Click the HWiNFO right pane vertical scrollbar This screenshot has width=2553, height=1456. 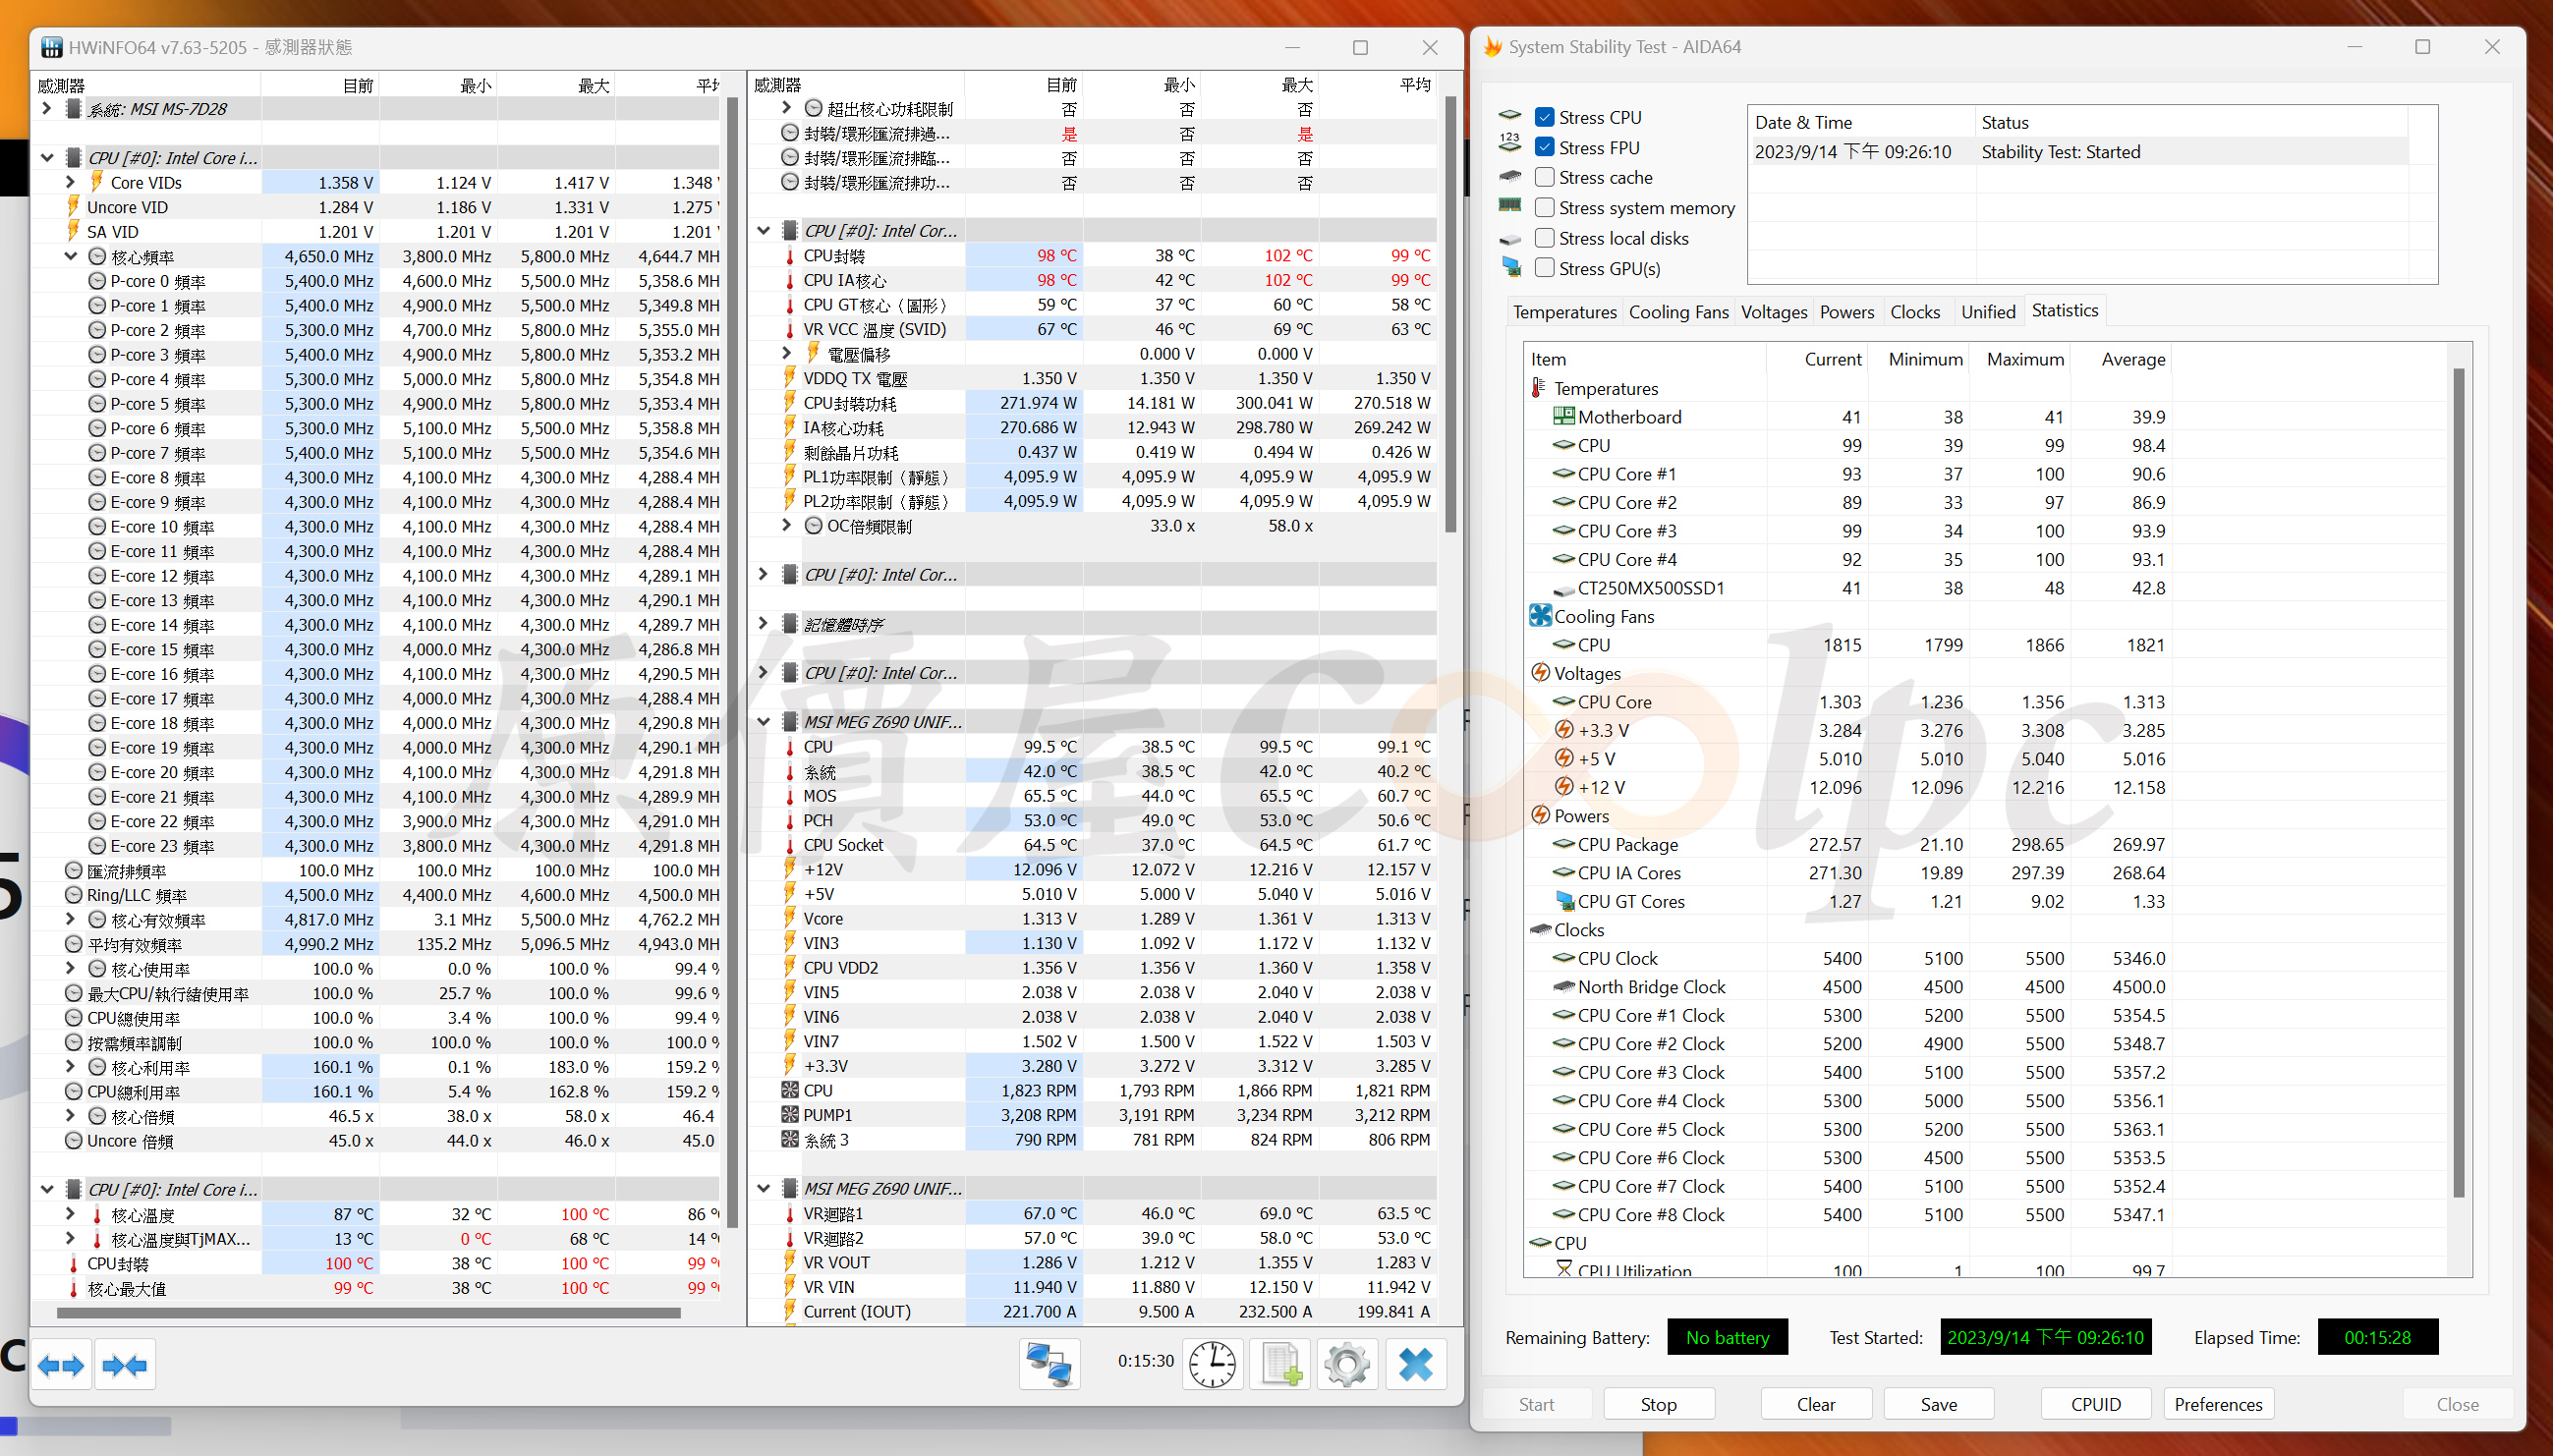tap(1450, 314)
